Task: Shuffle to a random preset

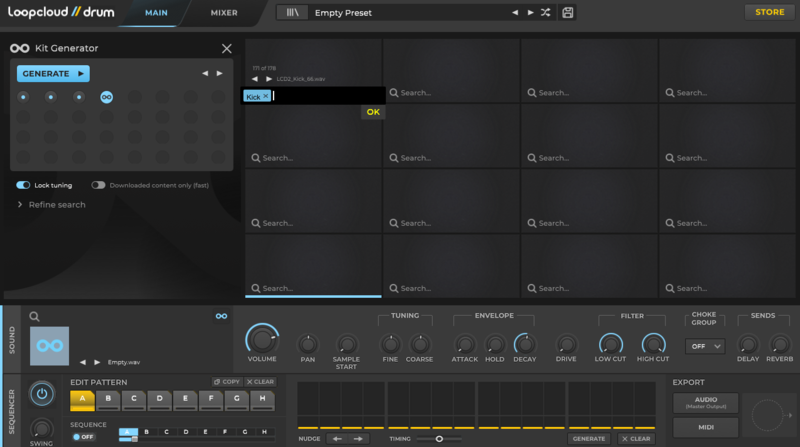Action: 545,12
